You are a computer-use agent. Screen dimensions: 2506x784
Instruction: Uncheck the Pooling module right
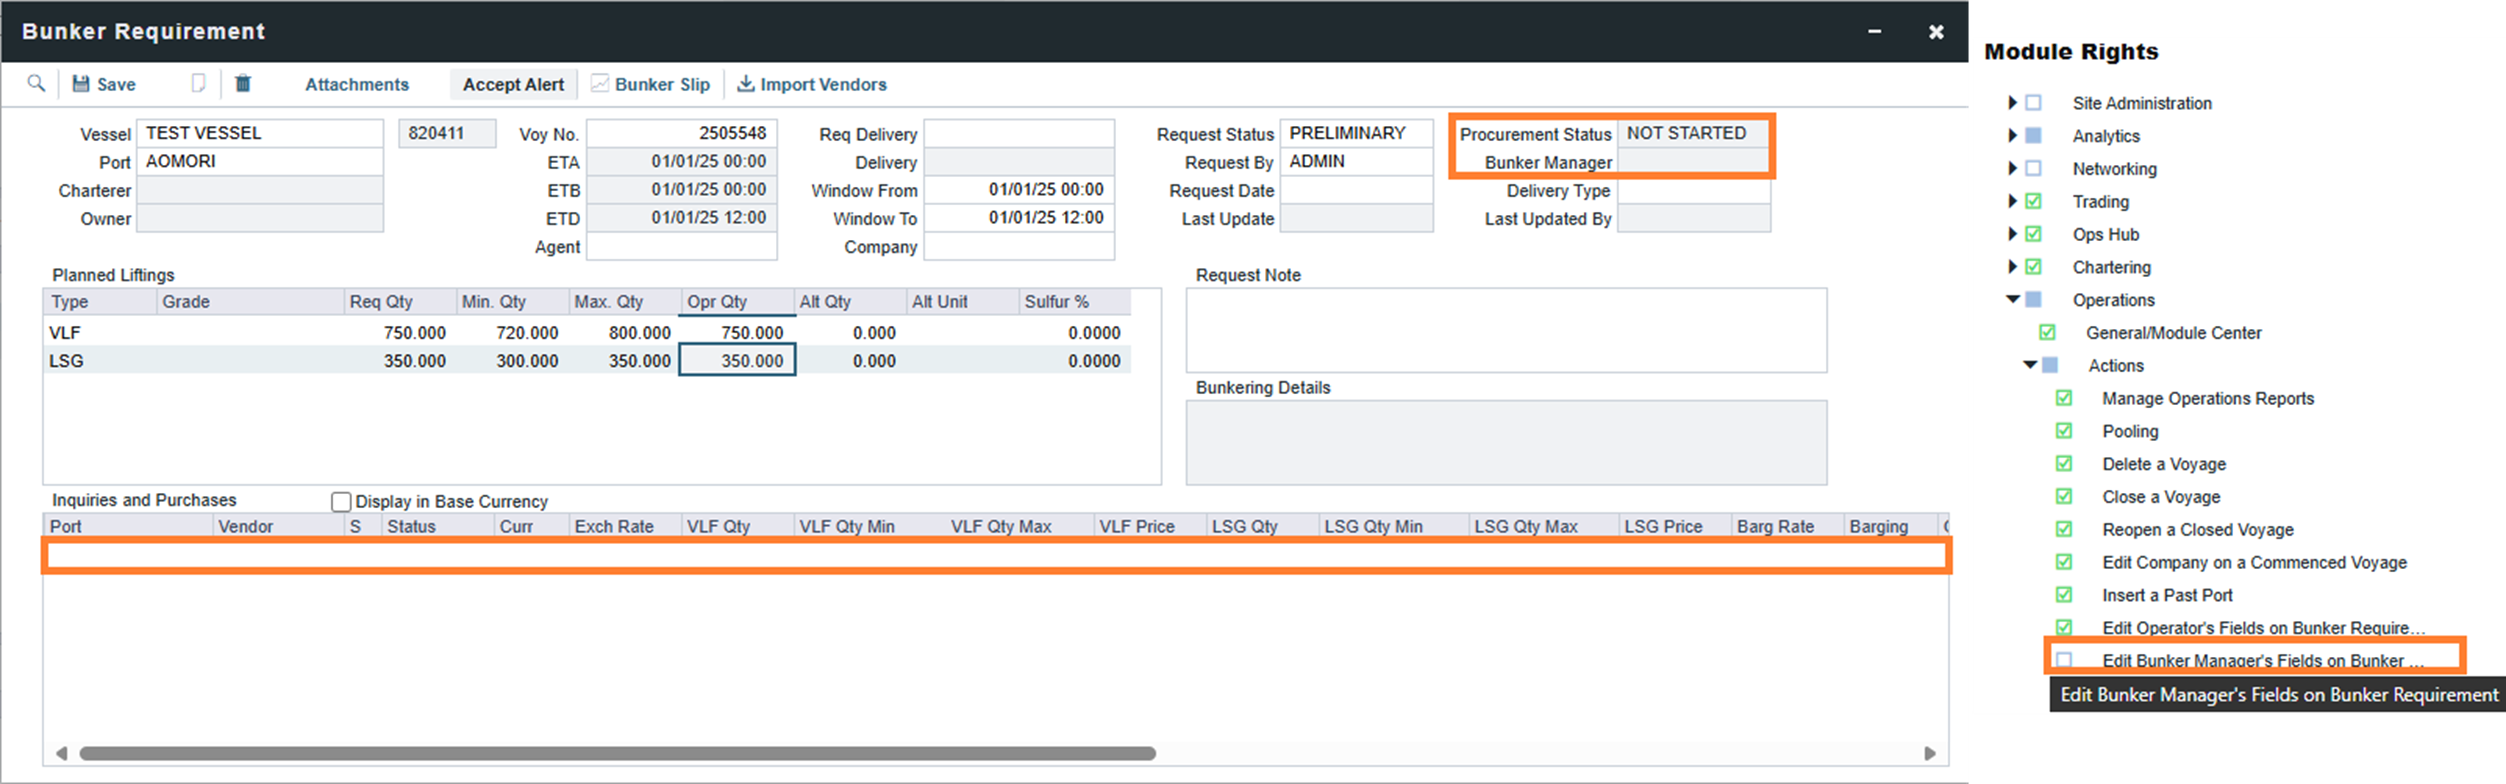click(2064, 431)
